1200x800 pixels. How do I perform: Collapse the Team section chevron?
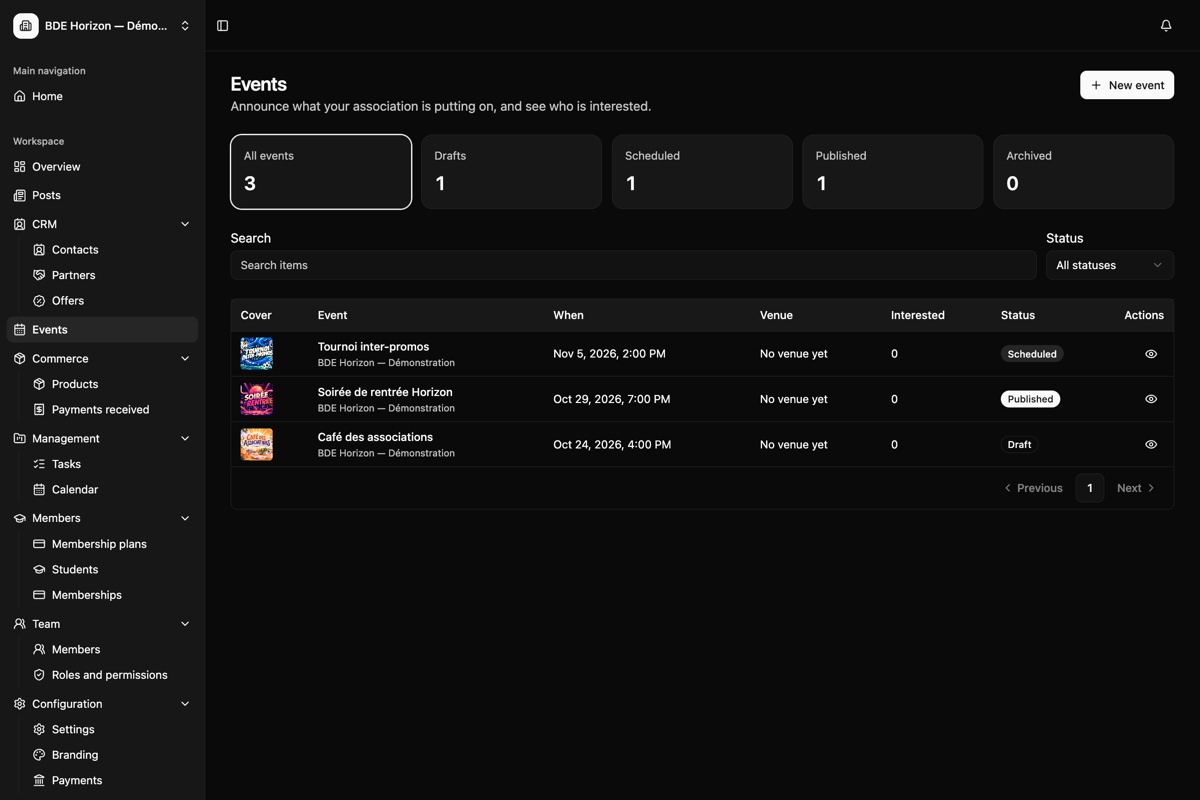click(x=185, y=624)
